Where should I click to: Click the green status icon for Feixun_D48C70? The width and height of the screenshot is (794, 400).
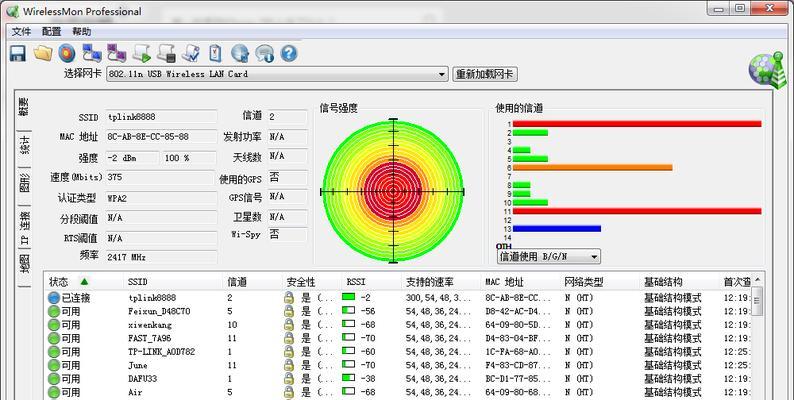pyautogui.click(x=54, y=311)
